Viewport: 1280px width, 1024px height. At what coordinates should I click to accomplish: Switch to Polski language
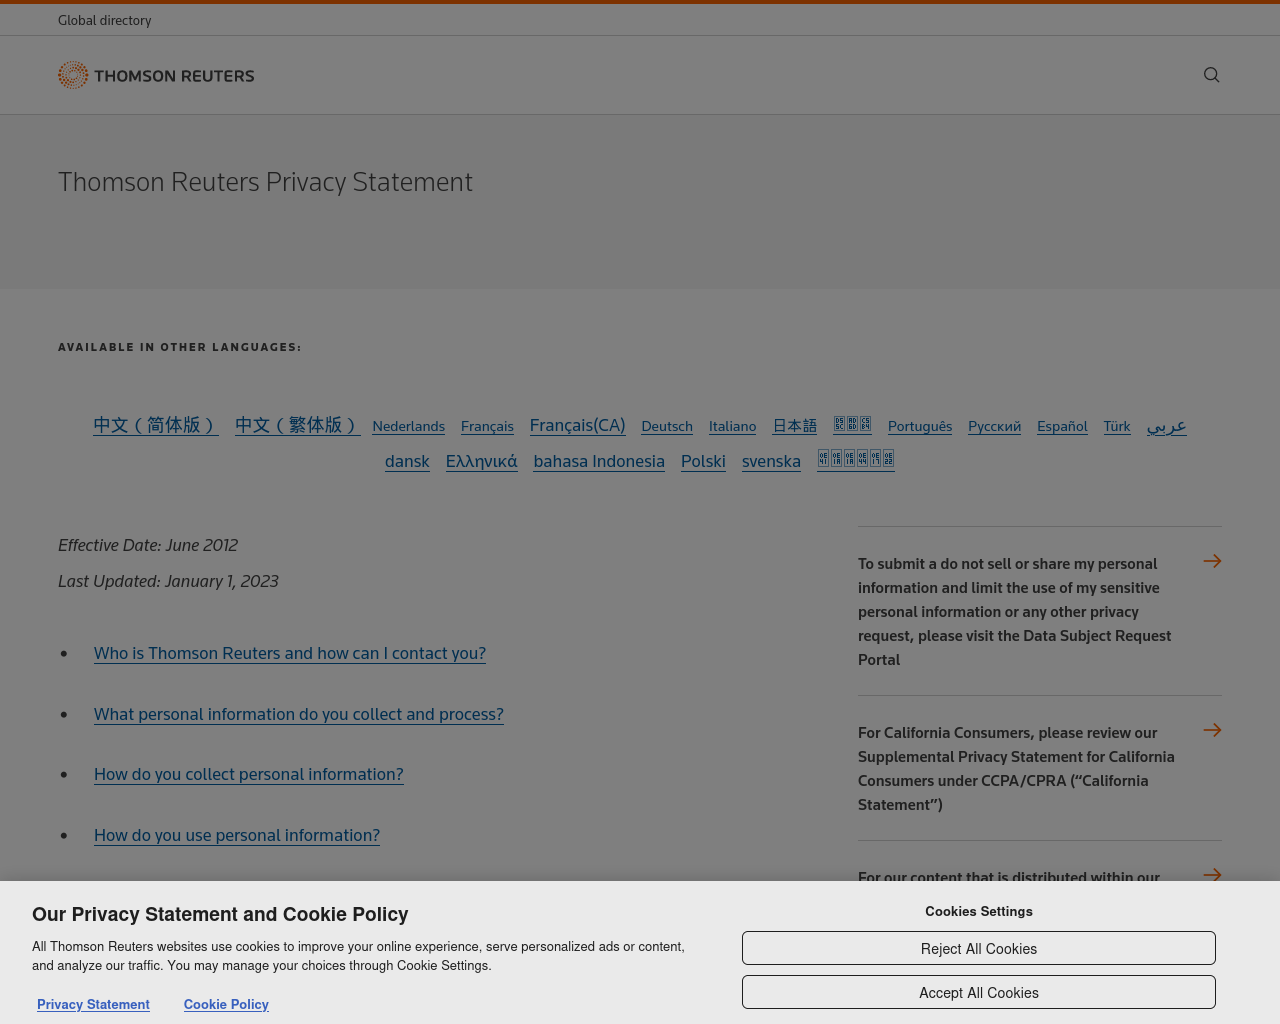click(x=703, y=461)
